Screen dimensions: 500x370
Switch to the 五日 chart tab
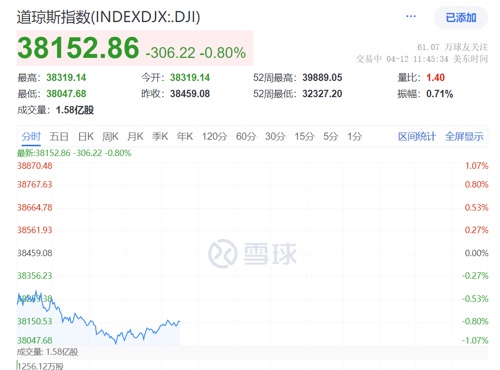pyautogui.click(x=59, y=136)
